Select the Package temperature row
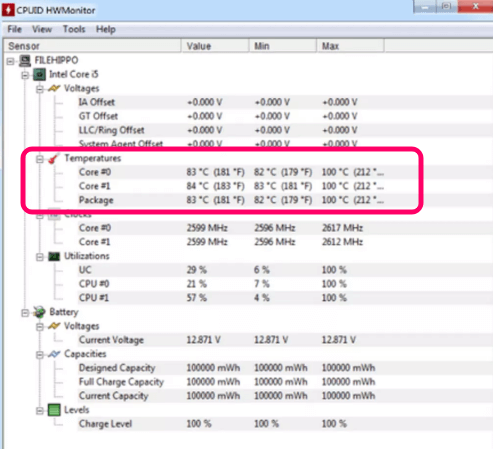The image size is (493, 449). point(285,200)
